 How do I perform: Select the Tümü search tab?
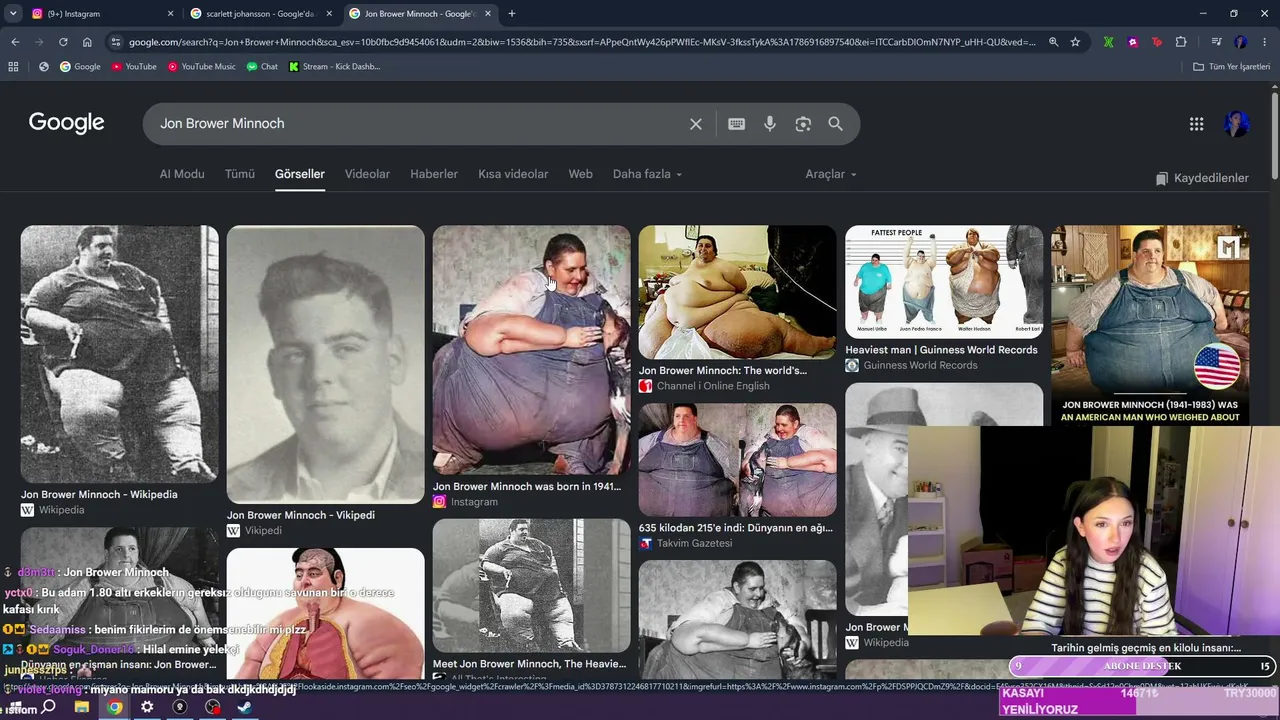pyautogui.click(x=240, y=174)
